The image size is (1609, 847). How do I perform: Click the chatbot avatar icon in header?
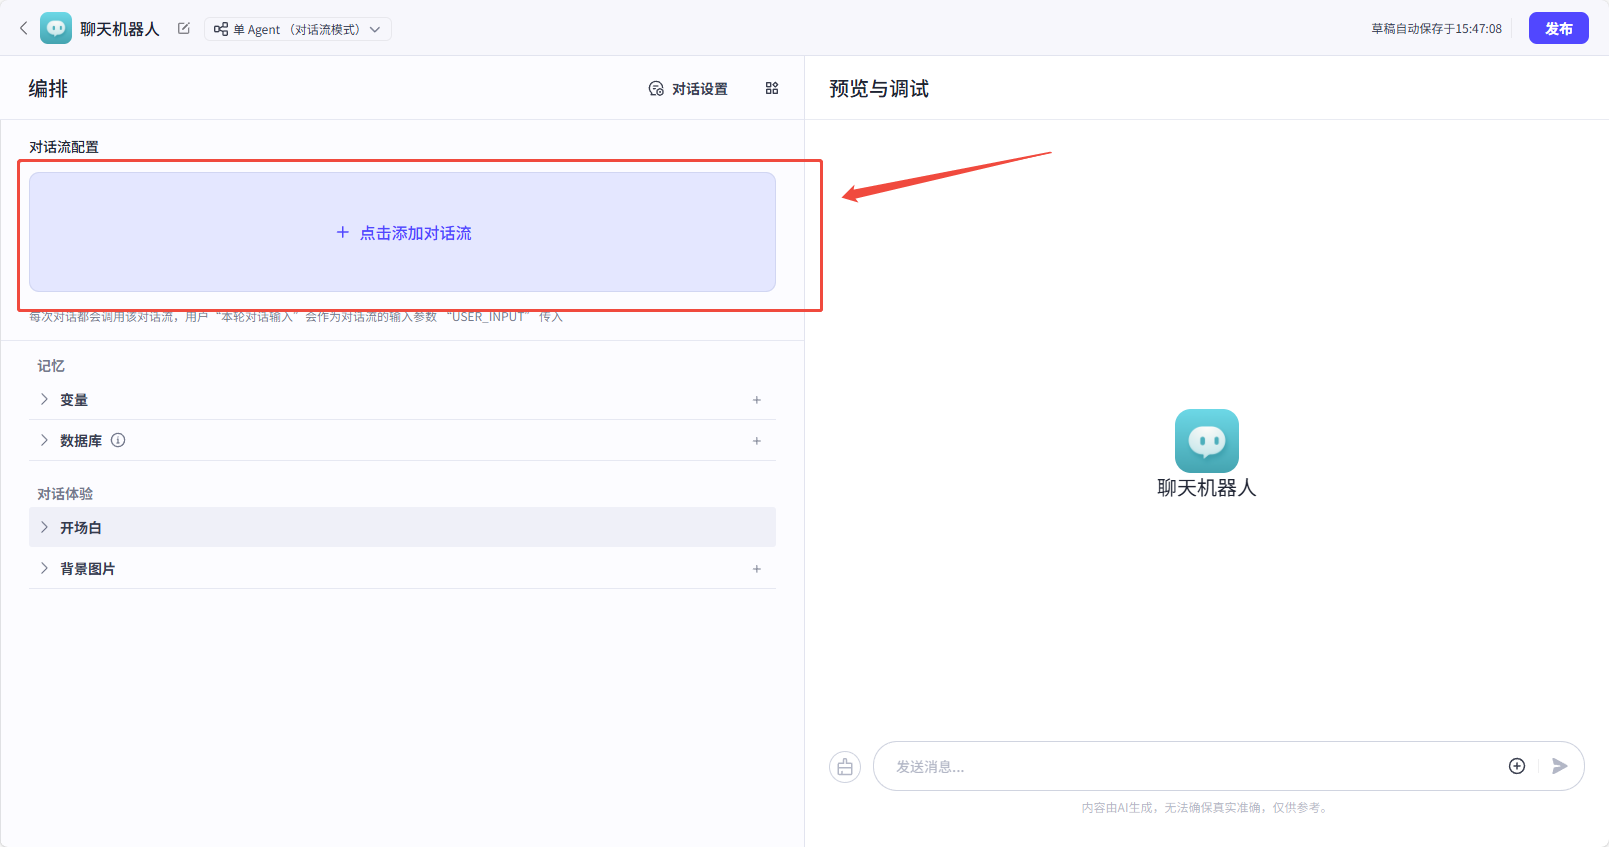[x=56, y=28]
